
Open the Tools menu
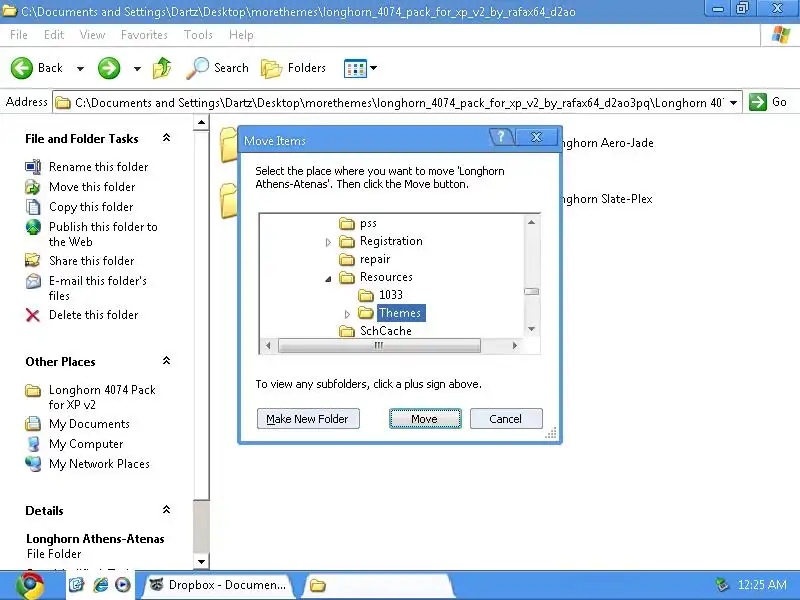click(198, 35)
